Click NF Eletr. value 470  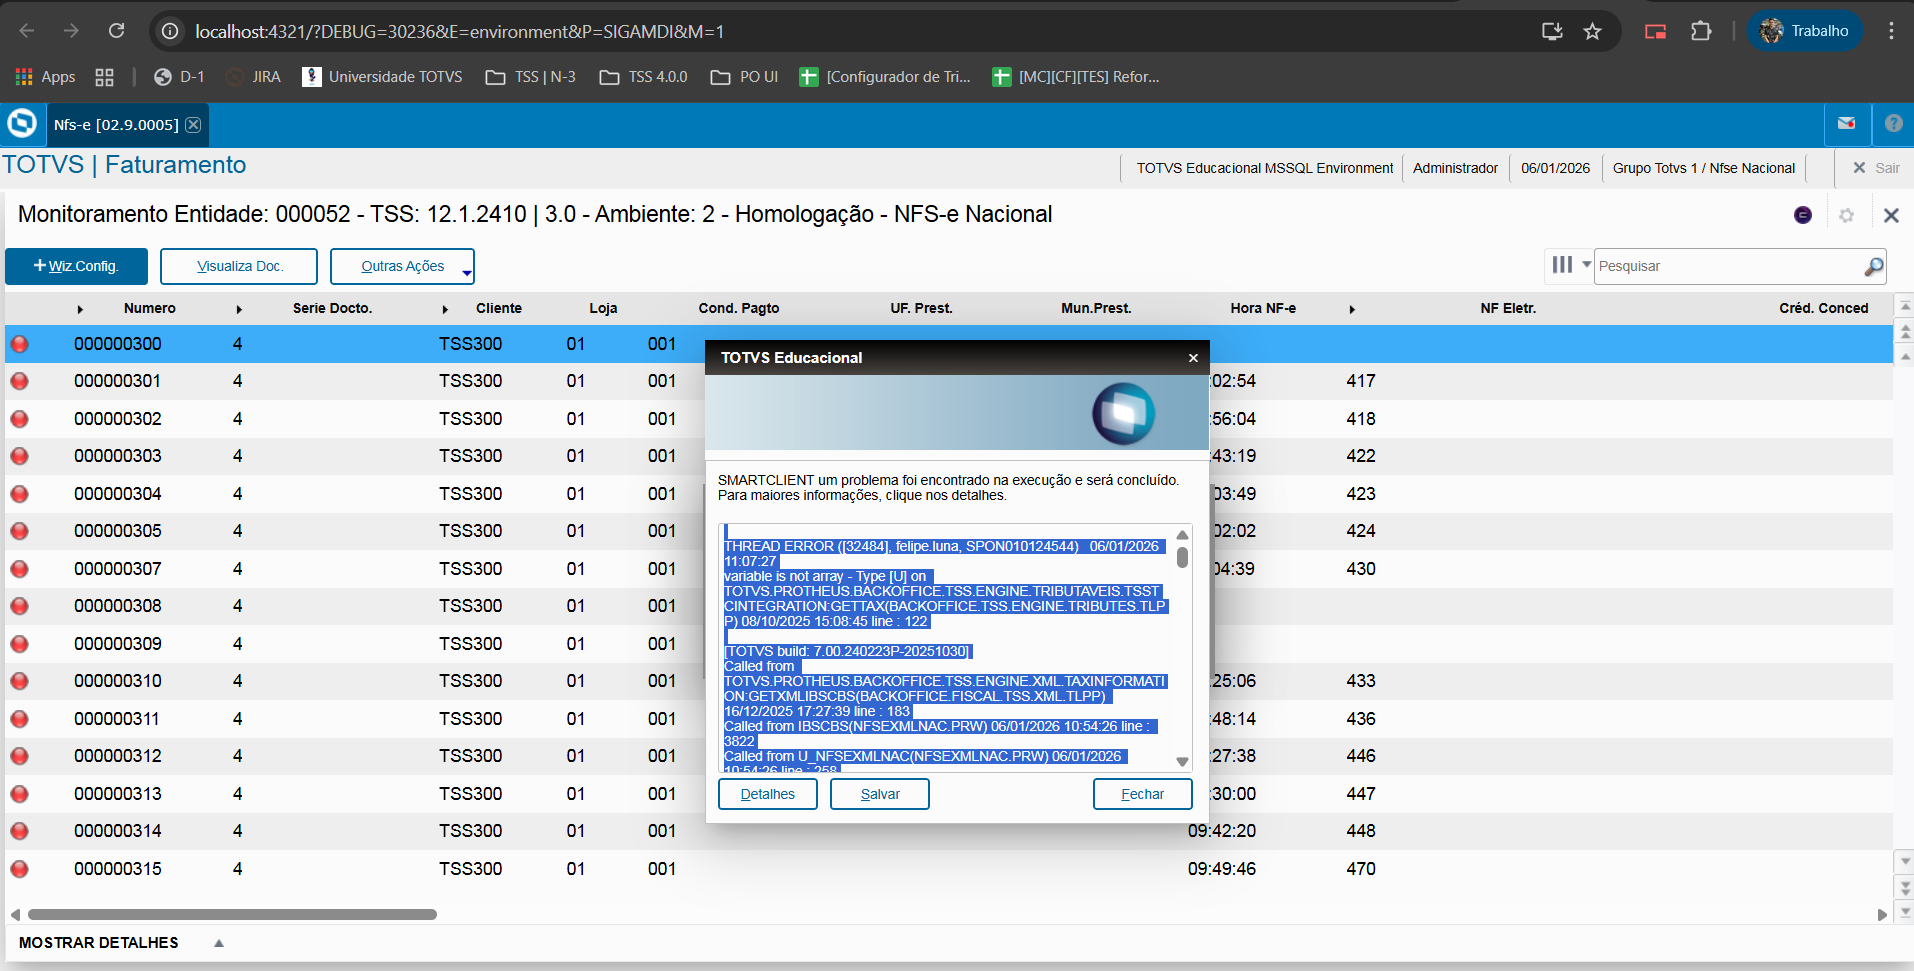pyautogui.click(x=1361, y=869)
